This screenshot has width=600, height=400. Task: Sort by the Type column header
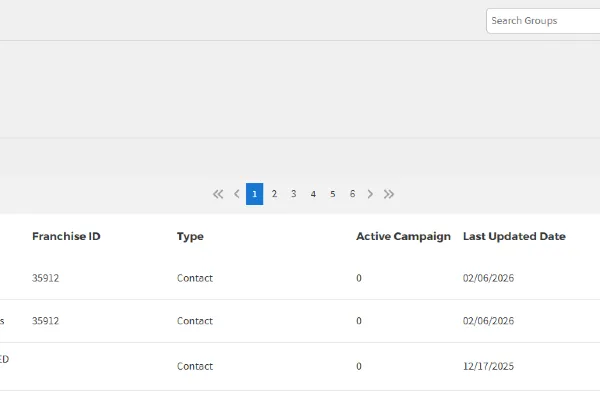pos(190,237)
